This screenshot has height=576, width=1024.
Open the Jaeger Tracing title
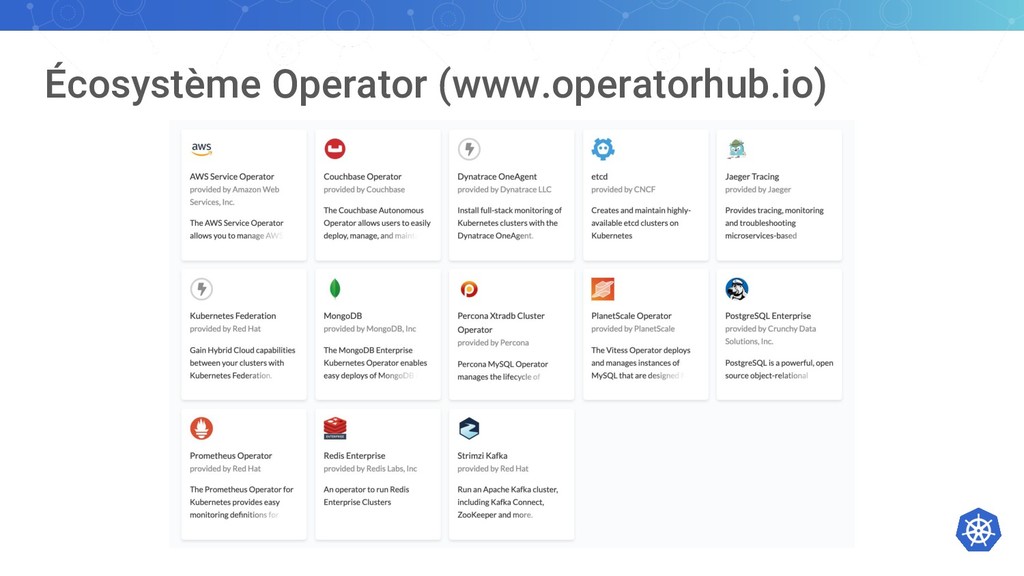point(752,176)
